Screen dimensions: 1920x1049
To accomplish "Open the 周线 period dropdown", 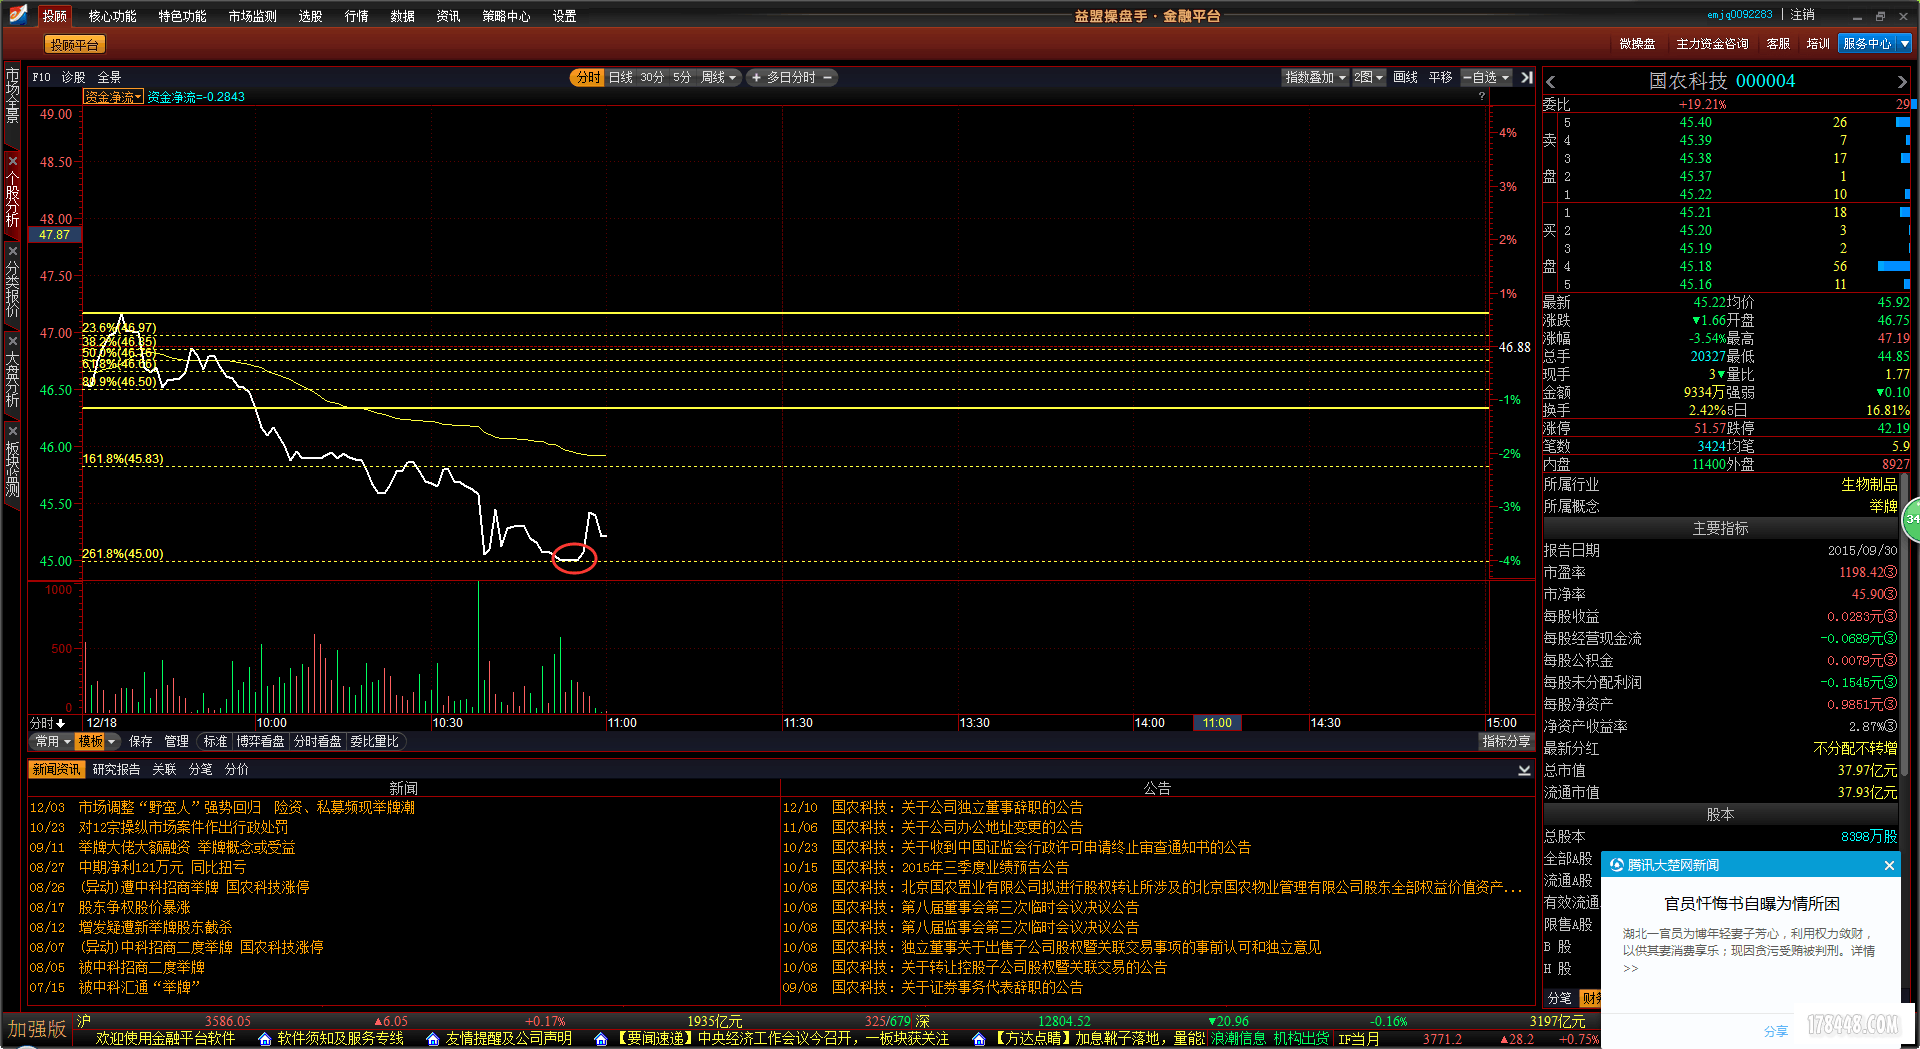I will [718, 77].
